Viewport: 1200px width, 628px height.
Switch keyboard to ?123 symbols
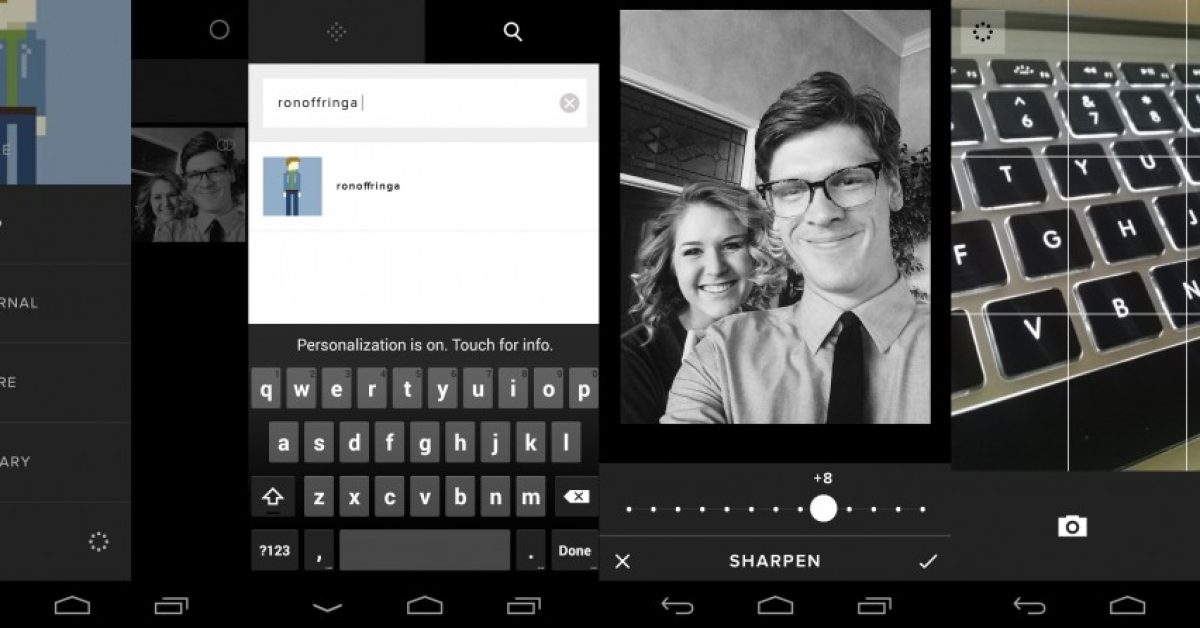tap(273, 550)
